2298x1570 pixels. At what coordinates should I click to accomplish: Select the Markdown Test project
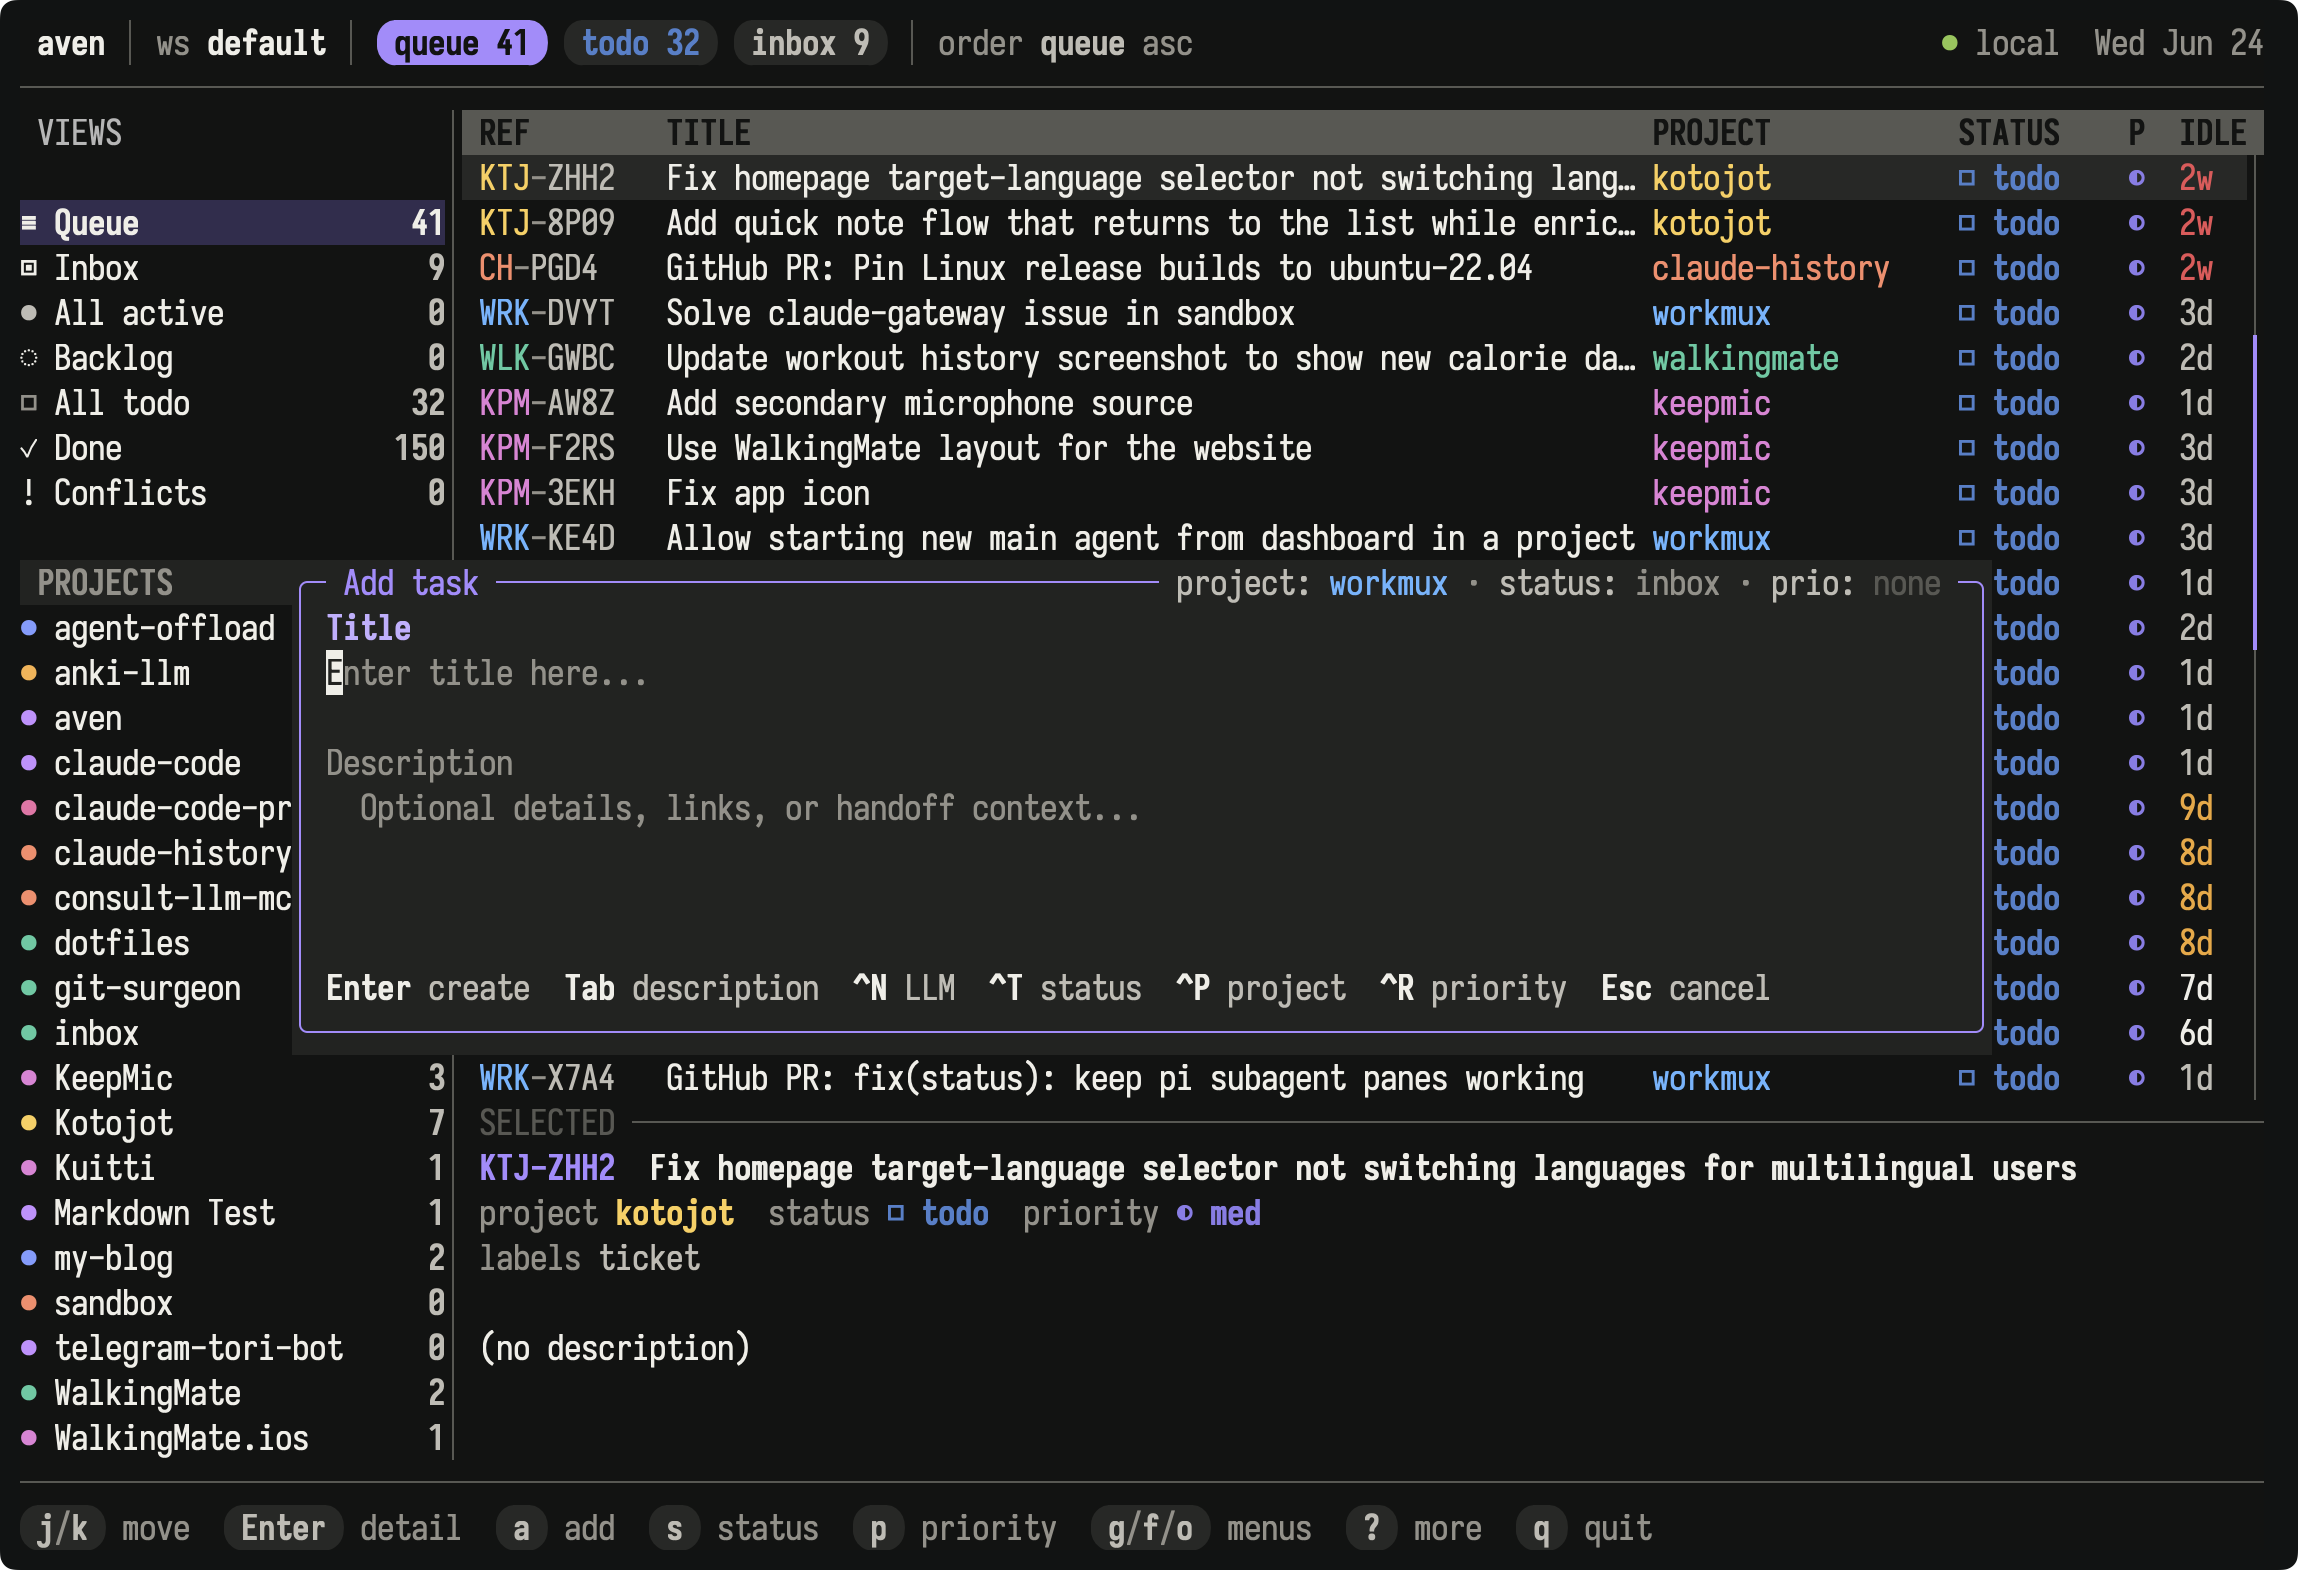[232, 1213]
